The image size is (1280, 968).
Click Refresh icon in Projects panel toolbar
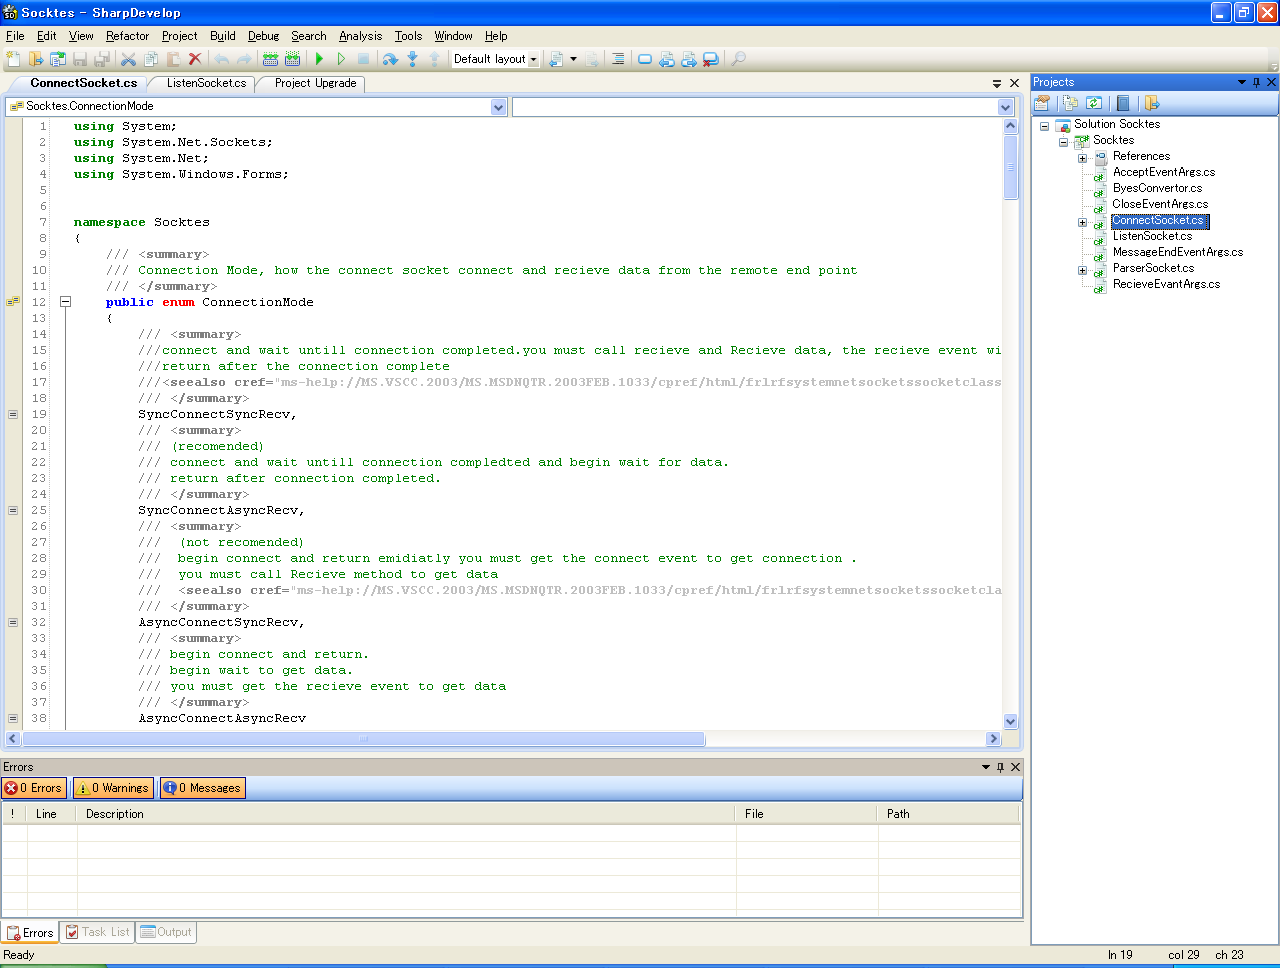(1094, 103)
